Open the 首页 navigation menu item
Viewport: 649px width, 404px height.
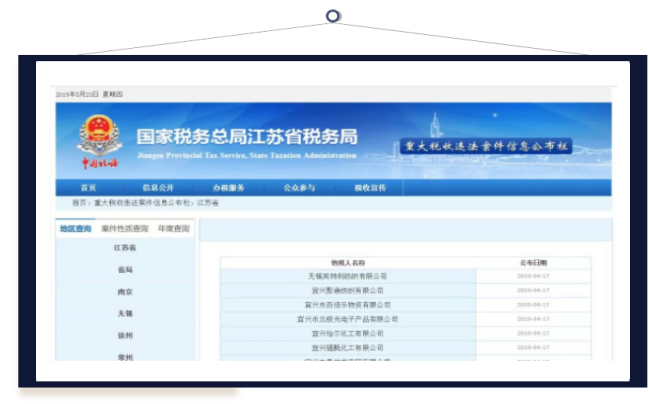pos(88,187)
